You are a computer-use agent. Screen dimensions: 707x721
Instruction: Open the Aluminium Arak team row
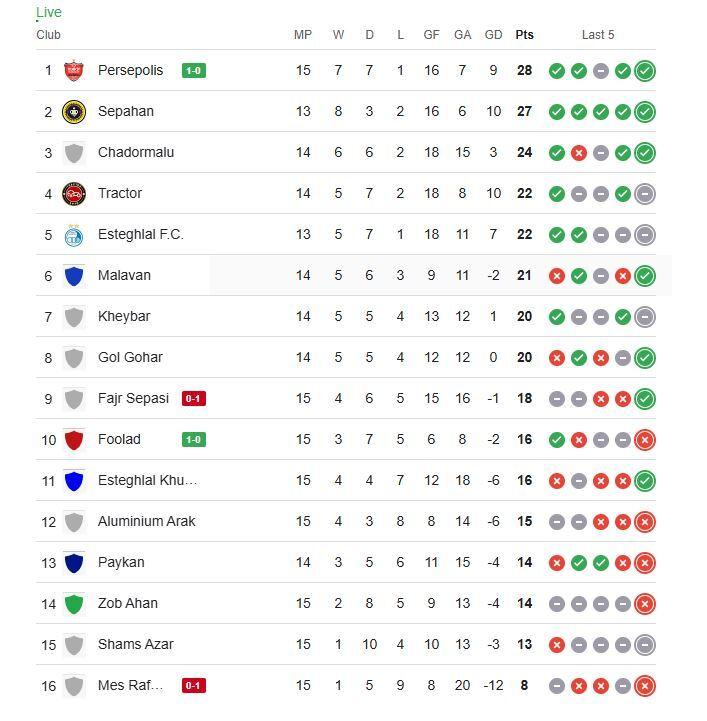point(146,522)
